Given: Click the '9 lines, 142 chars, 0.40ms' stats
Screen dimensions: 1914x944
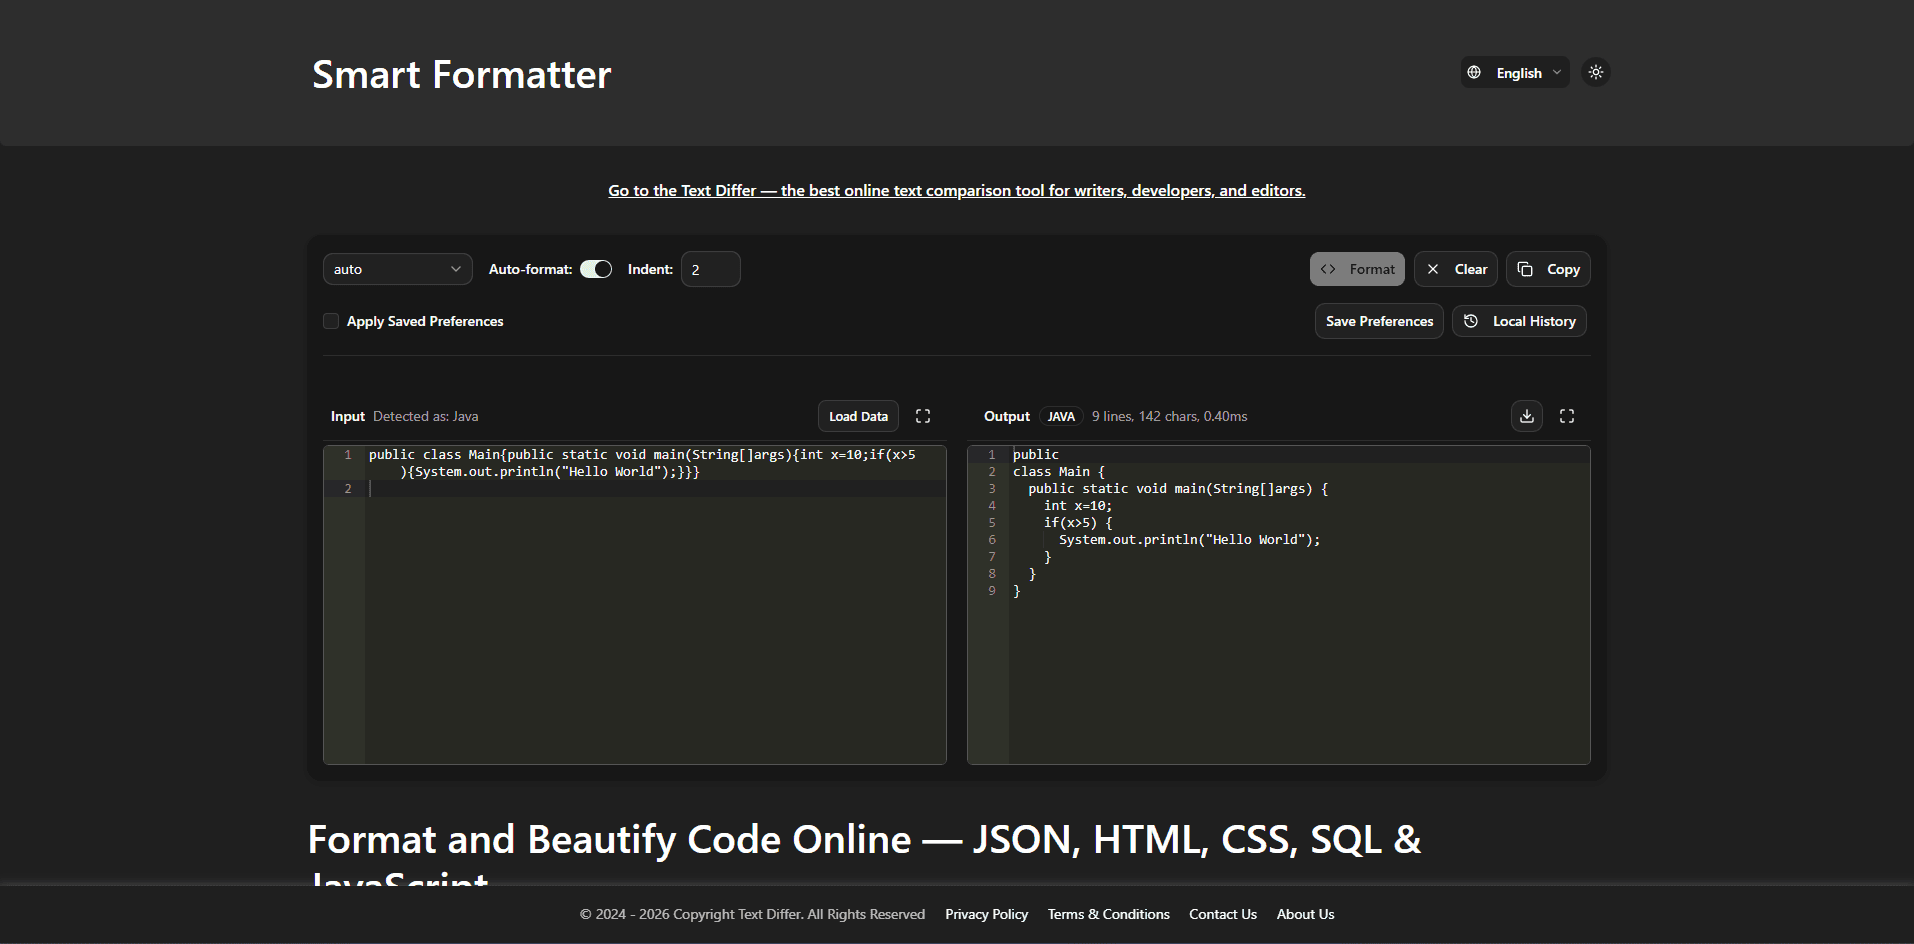Looking at the screenshot, I should 1169,416.
